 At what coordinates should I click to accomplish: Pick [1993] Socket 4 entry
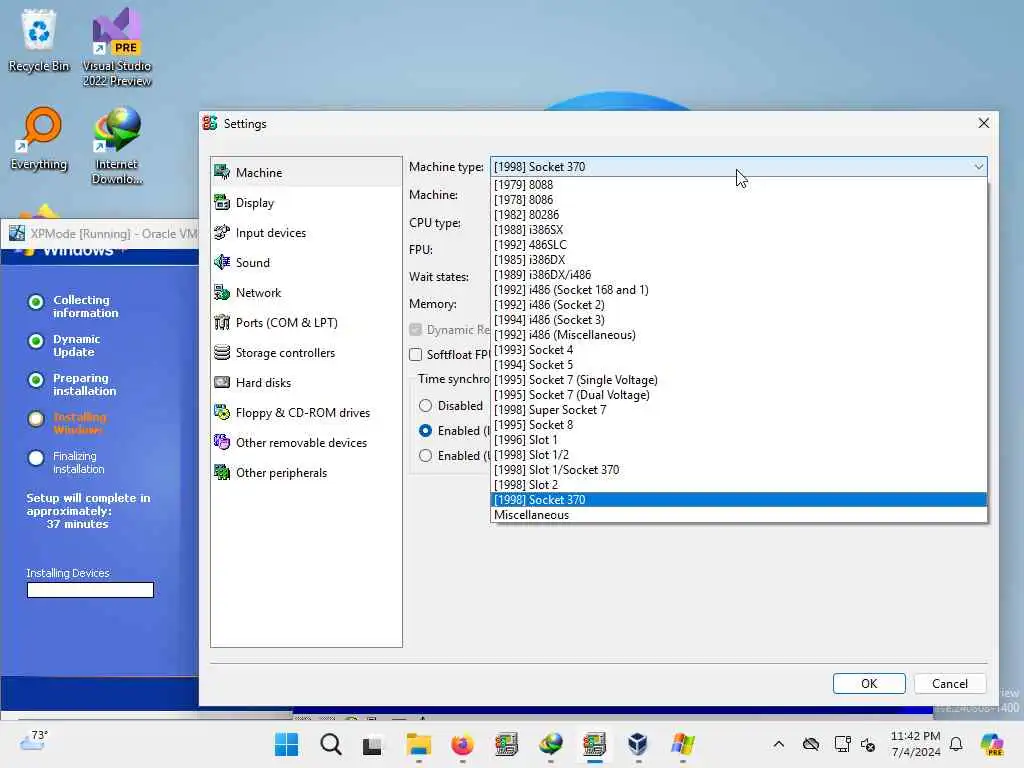click(739, 350)
